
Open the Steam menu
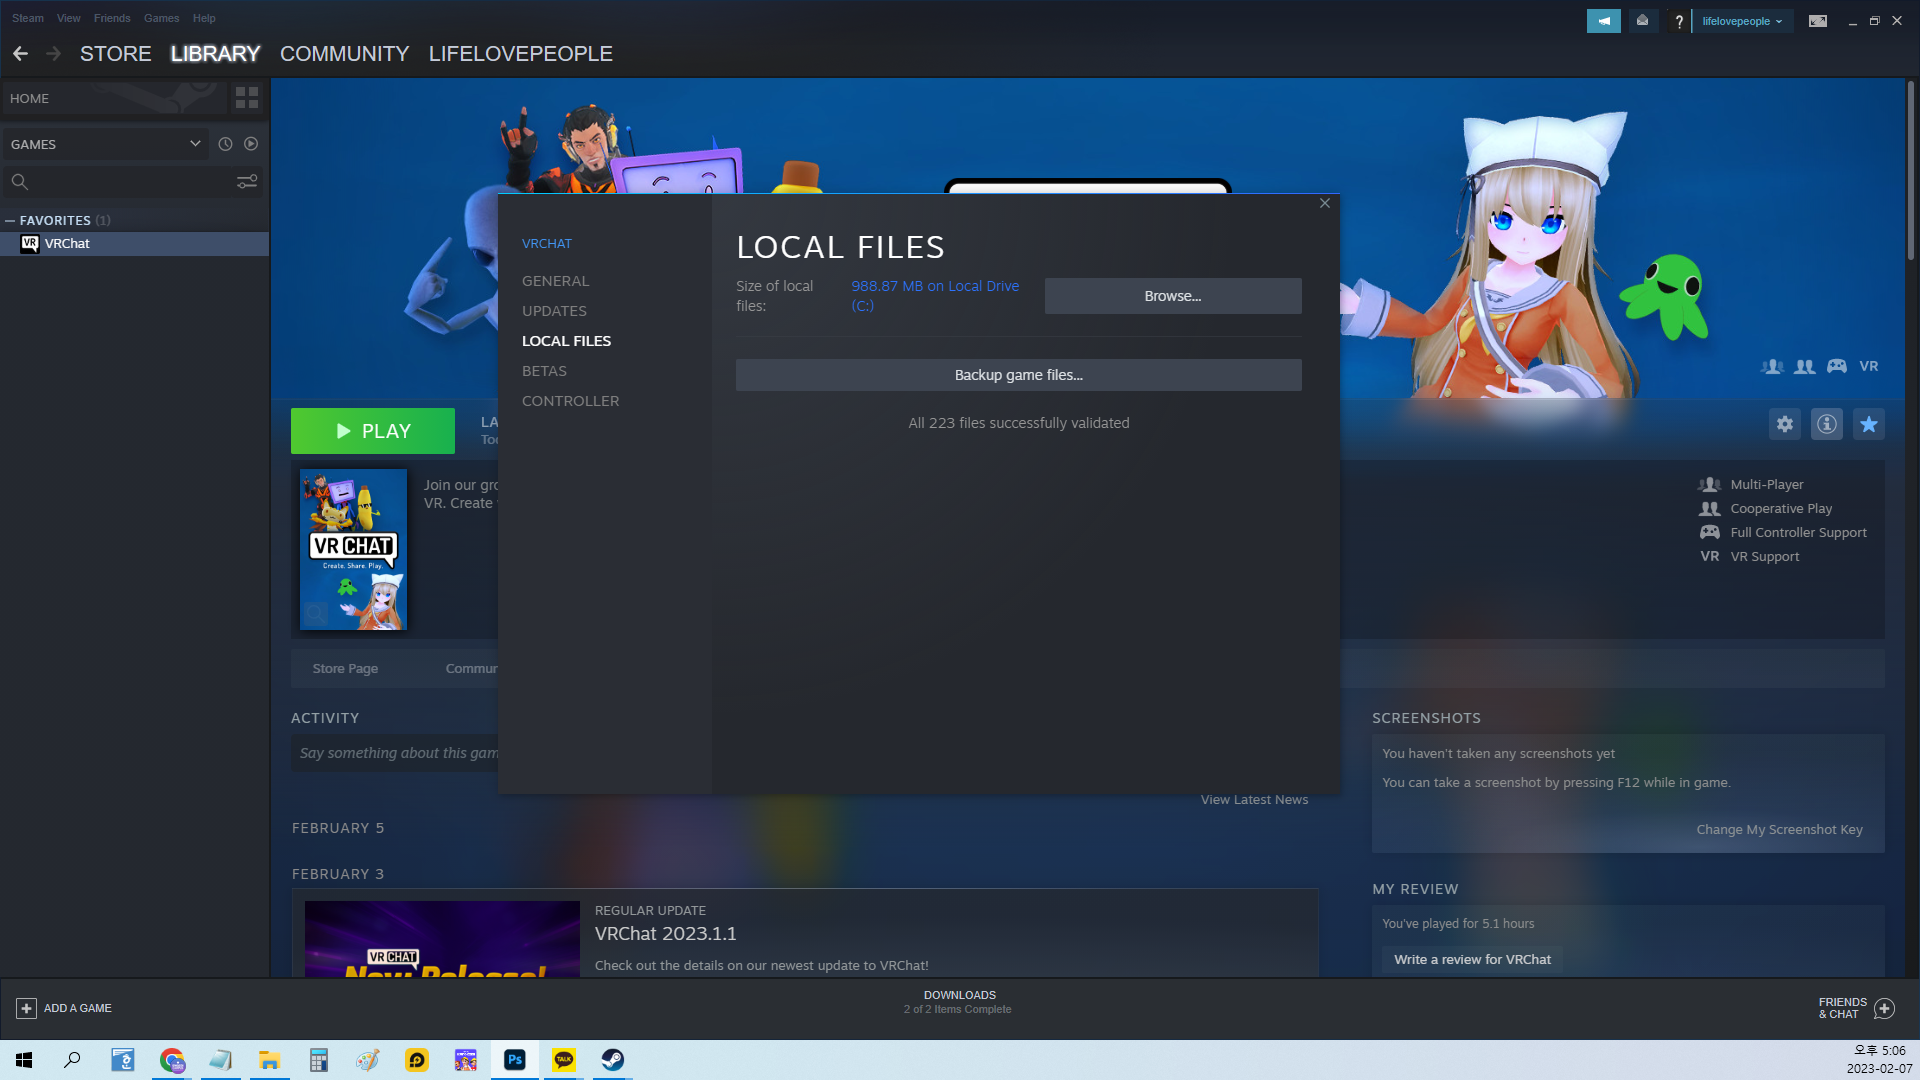[28, 18]
